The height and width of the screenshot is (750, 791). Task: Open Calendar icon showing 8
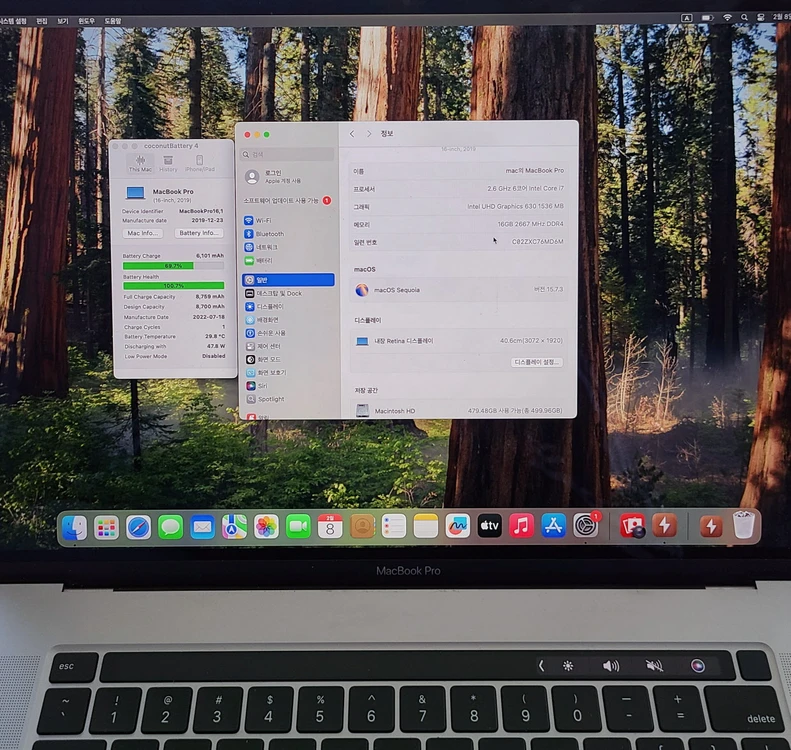coord(330,527)
